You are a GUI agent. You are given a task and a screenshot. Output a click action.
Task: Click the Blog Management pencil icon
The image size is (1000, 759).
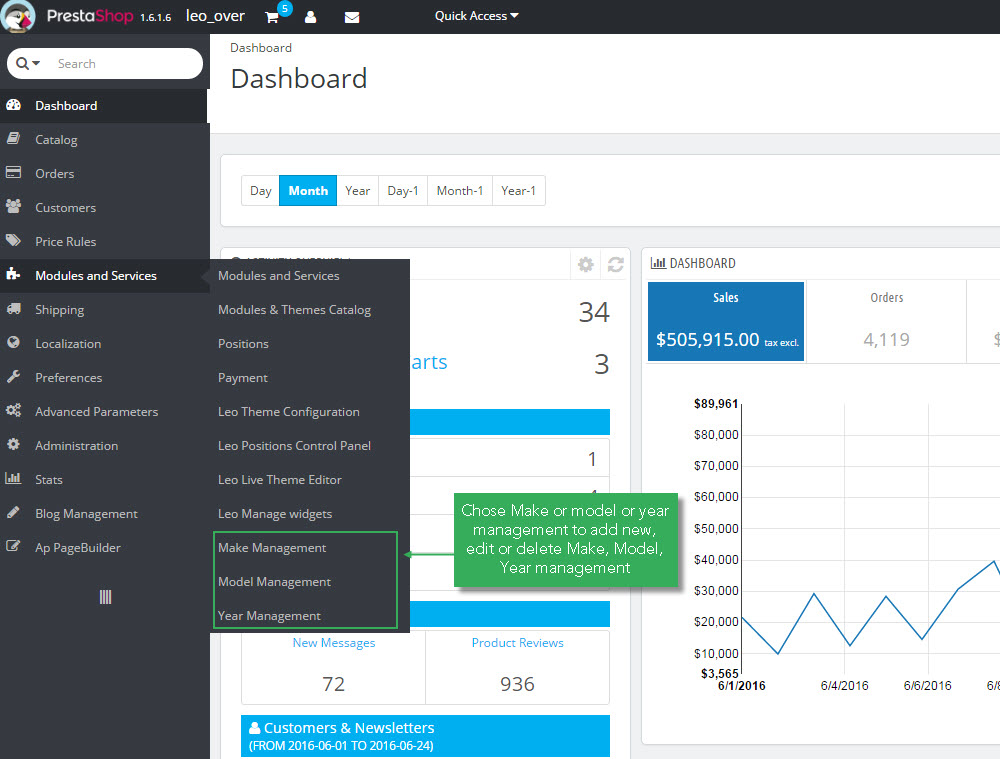pyautogui.click(x=13, y=512)
